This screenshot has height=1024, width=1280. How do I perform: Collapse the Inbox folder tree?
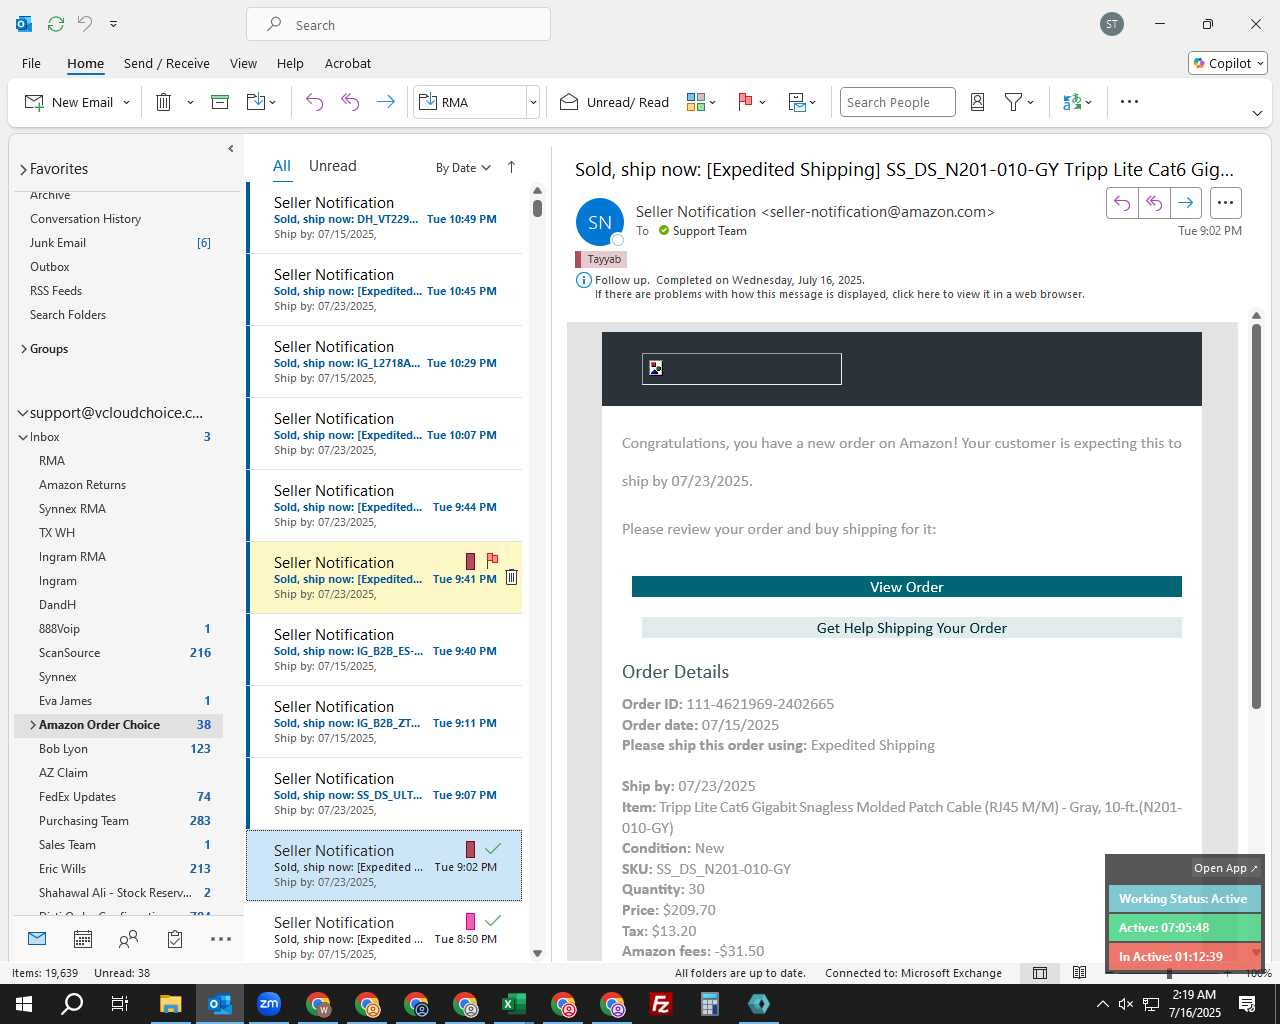pyautogui.click(x=23, y=437)
